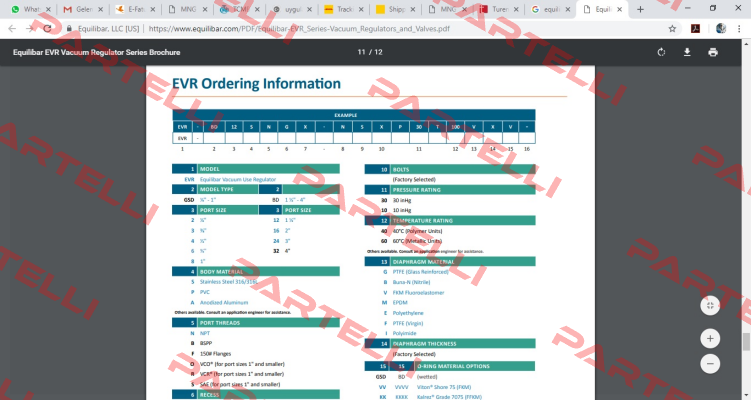The width and height of the screenshot is (751, 400).
Task: Close the Tracki tab
Action: click(361, 9)
